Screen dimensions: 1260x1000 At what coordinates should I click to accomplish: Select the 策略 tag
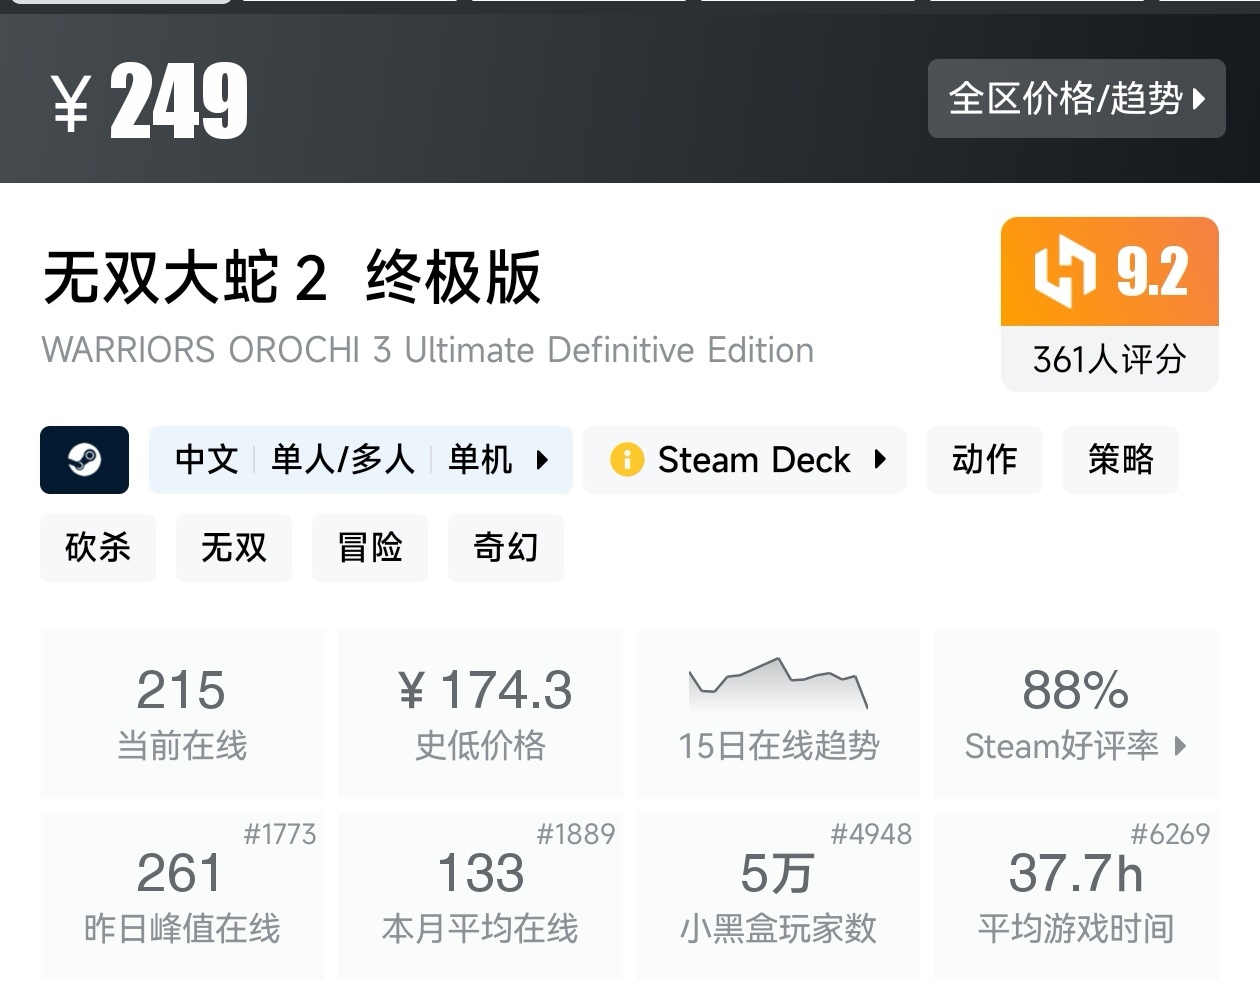1121,460
